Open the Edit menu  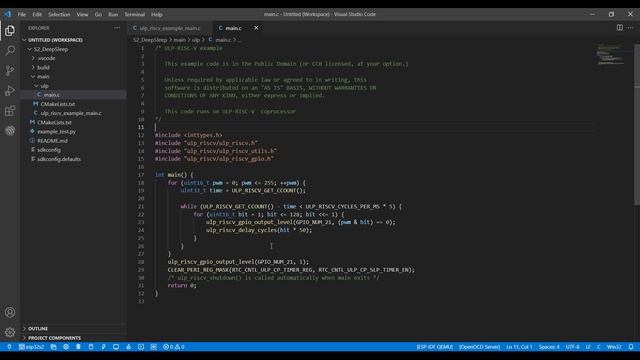pos(37,14)
